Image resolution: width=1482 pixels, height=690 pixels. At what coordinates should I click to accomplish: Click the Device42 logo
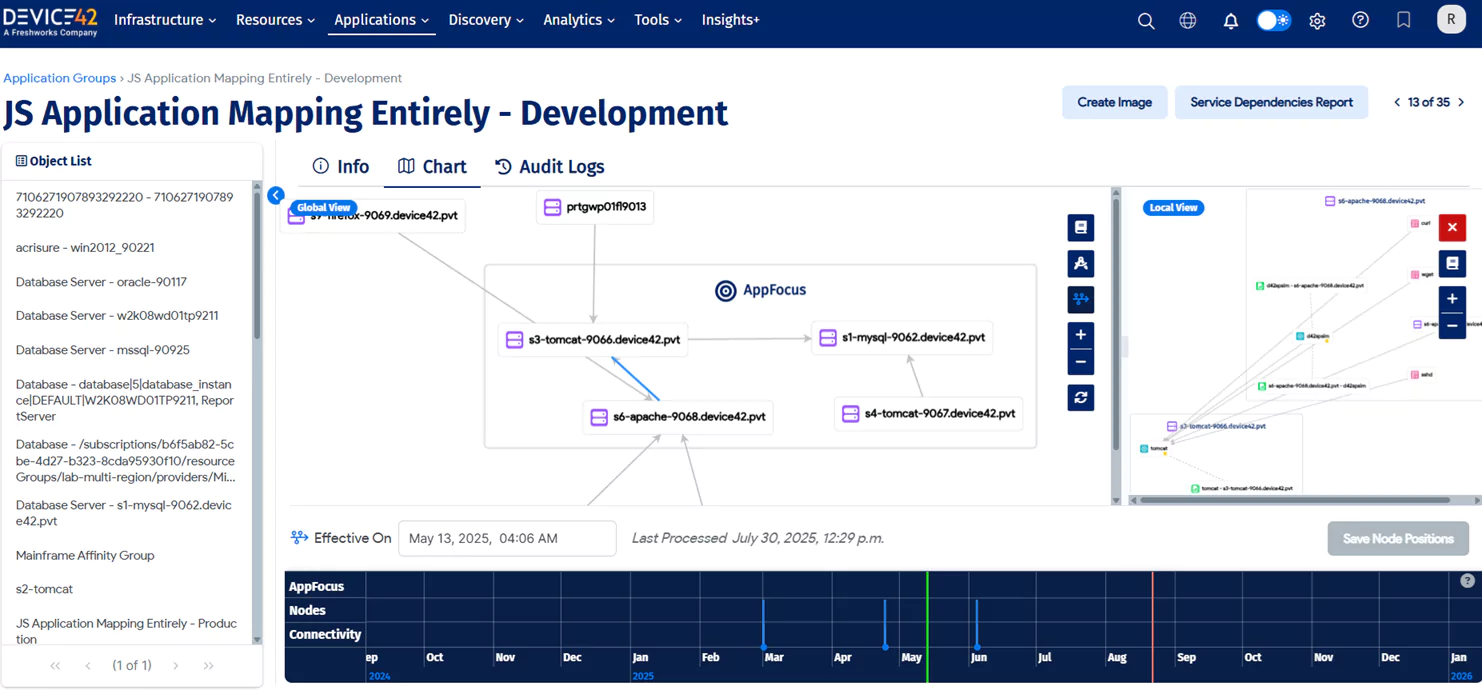click(x=51, y=20)
